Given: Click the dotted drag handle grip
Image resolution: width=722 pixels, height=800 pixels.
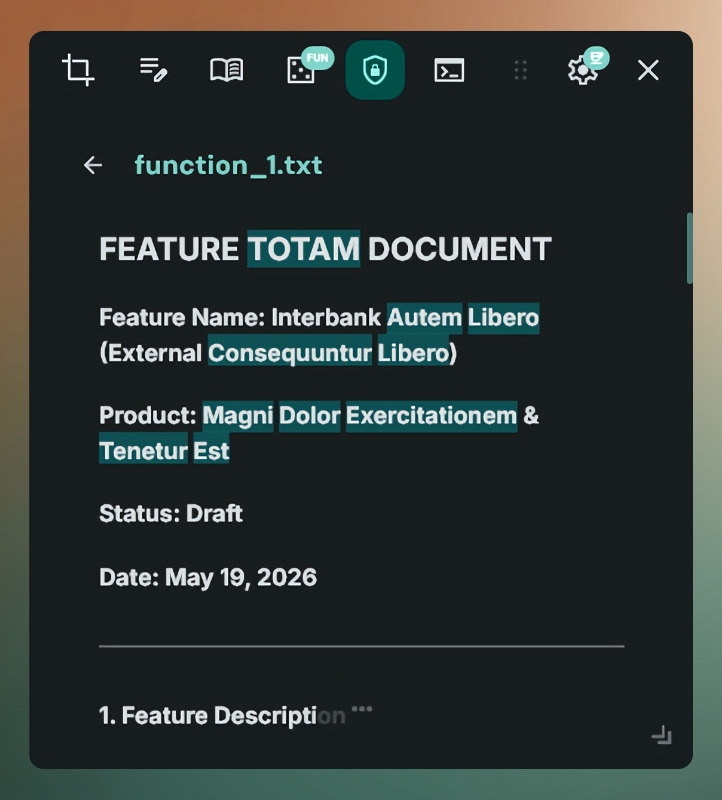Looking at the screenshot, I should 520,70.
